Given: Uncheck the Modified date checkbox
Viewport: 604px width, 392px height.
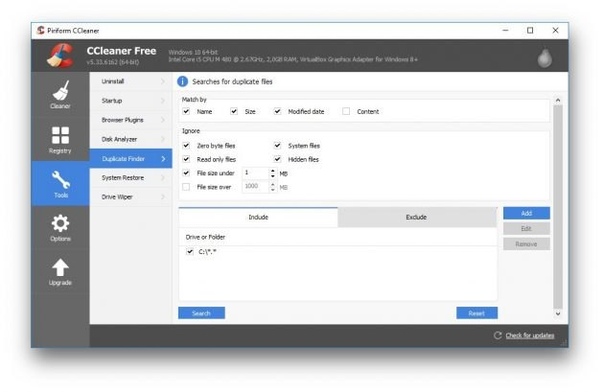Looking at the screenshot, I should (x=277, y=111).
